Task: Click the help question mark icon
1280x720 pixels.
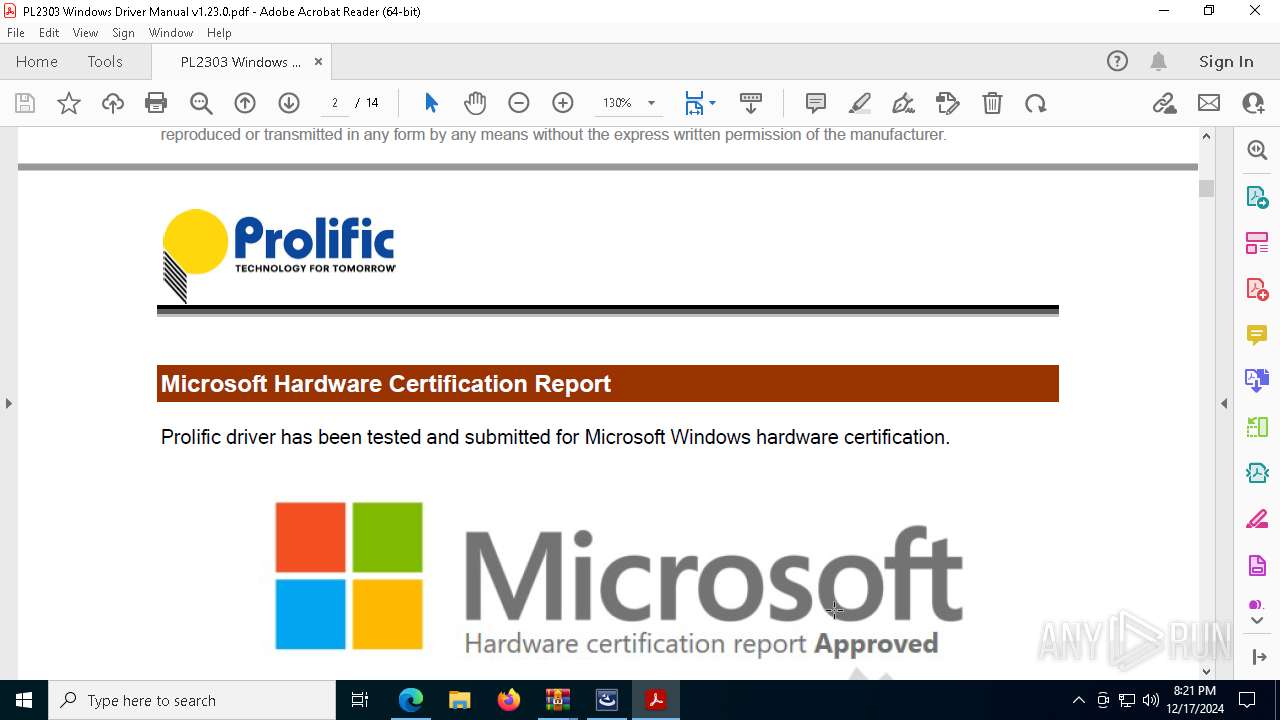Action: [x=1117, y=62]
